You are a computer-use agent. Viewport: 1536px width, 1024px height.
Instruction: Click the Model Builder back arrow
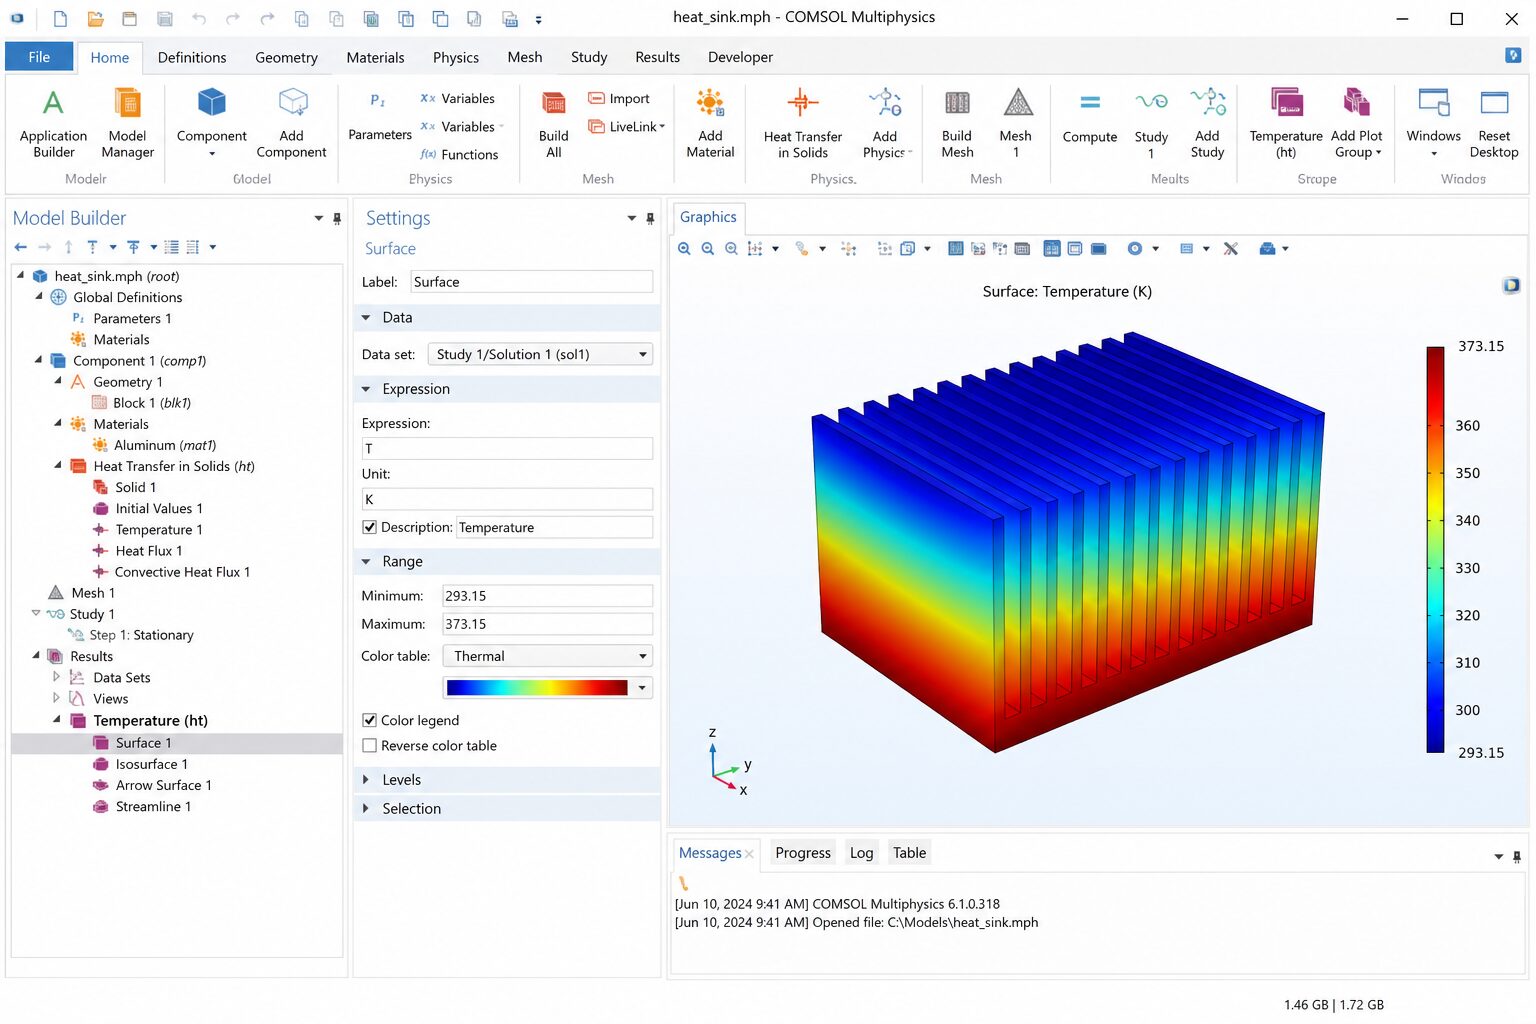(x=21, y=247)
